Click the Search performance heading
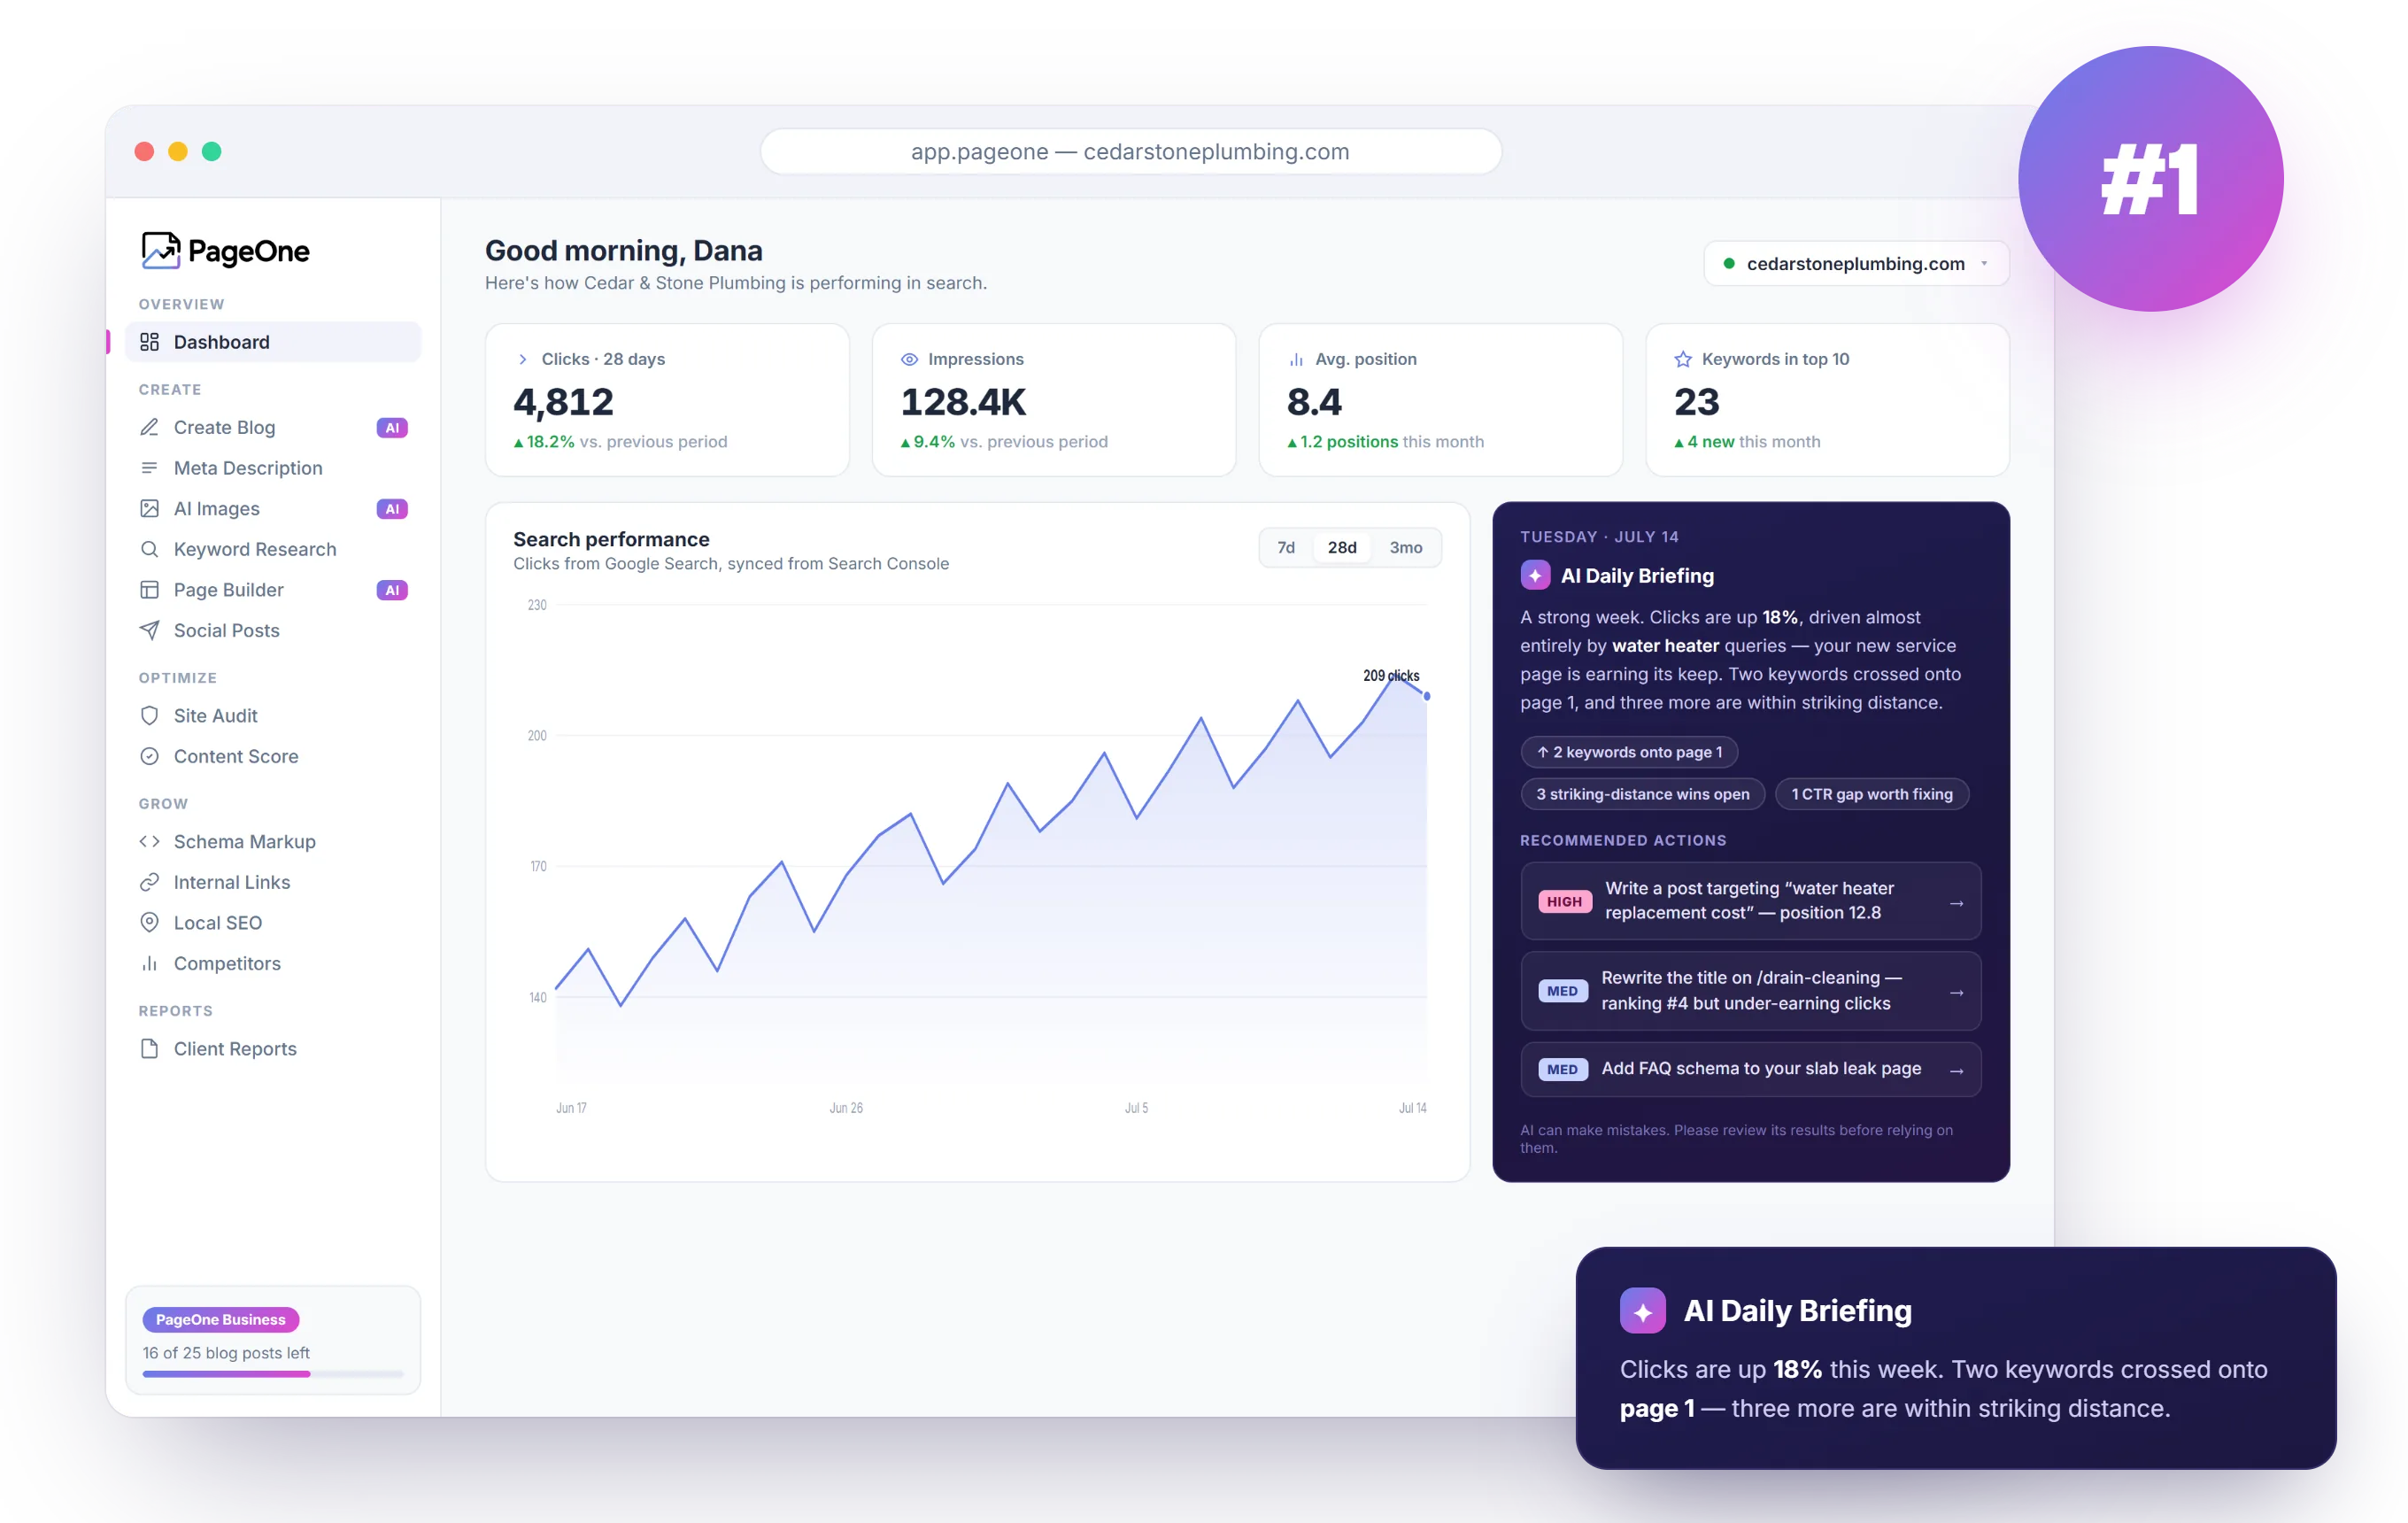This screenshot has width=2408, height=1523. pos(611,539)
